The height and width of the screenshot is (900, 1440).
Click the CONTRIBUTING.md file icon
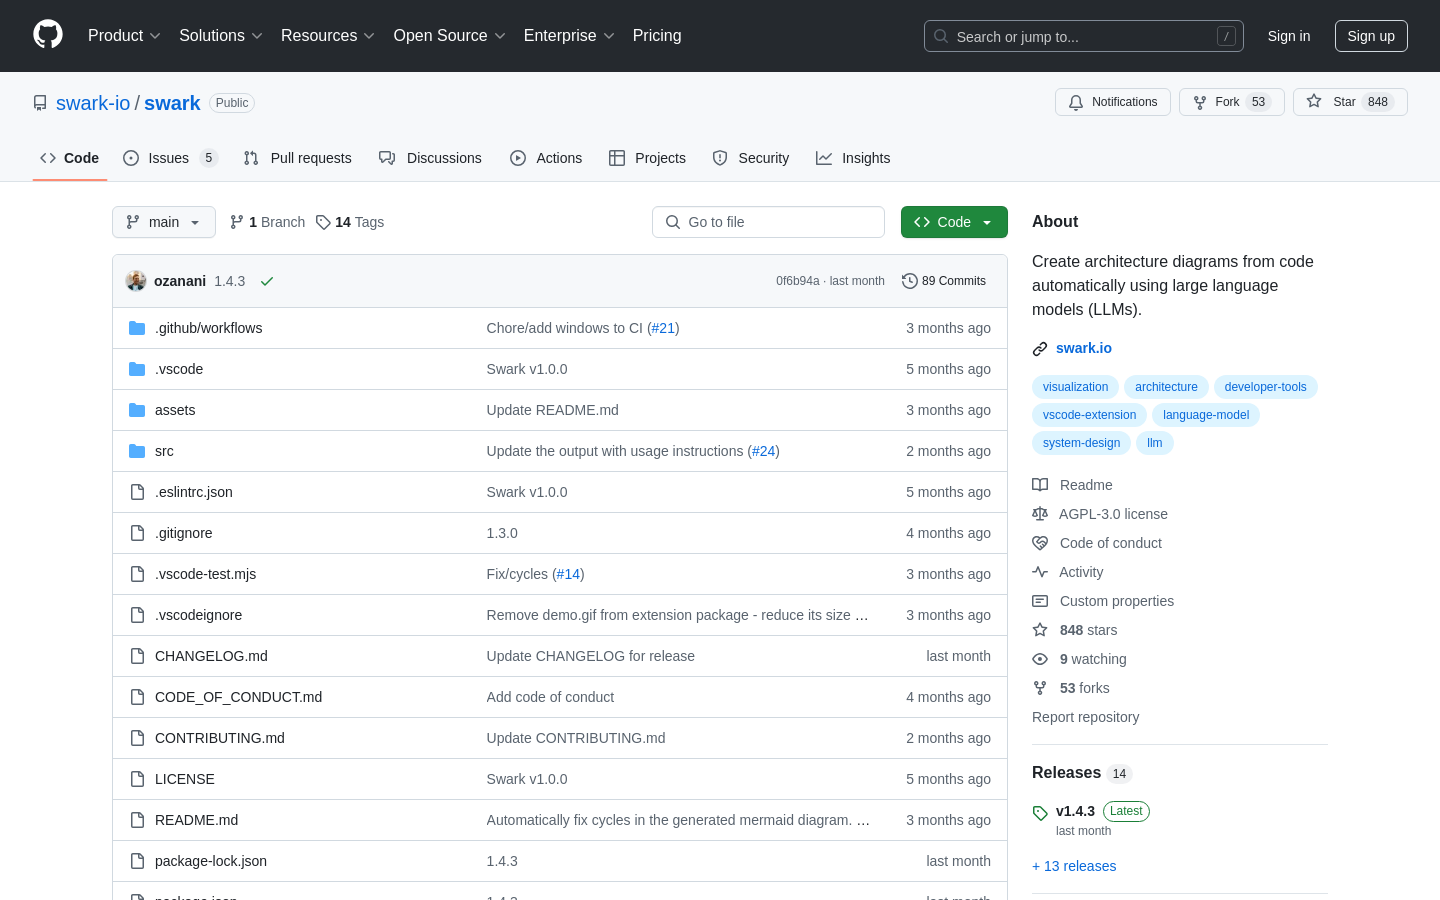pos(137,738)
